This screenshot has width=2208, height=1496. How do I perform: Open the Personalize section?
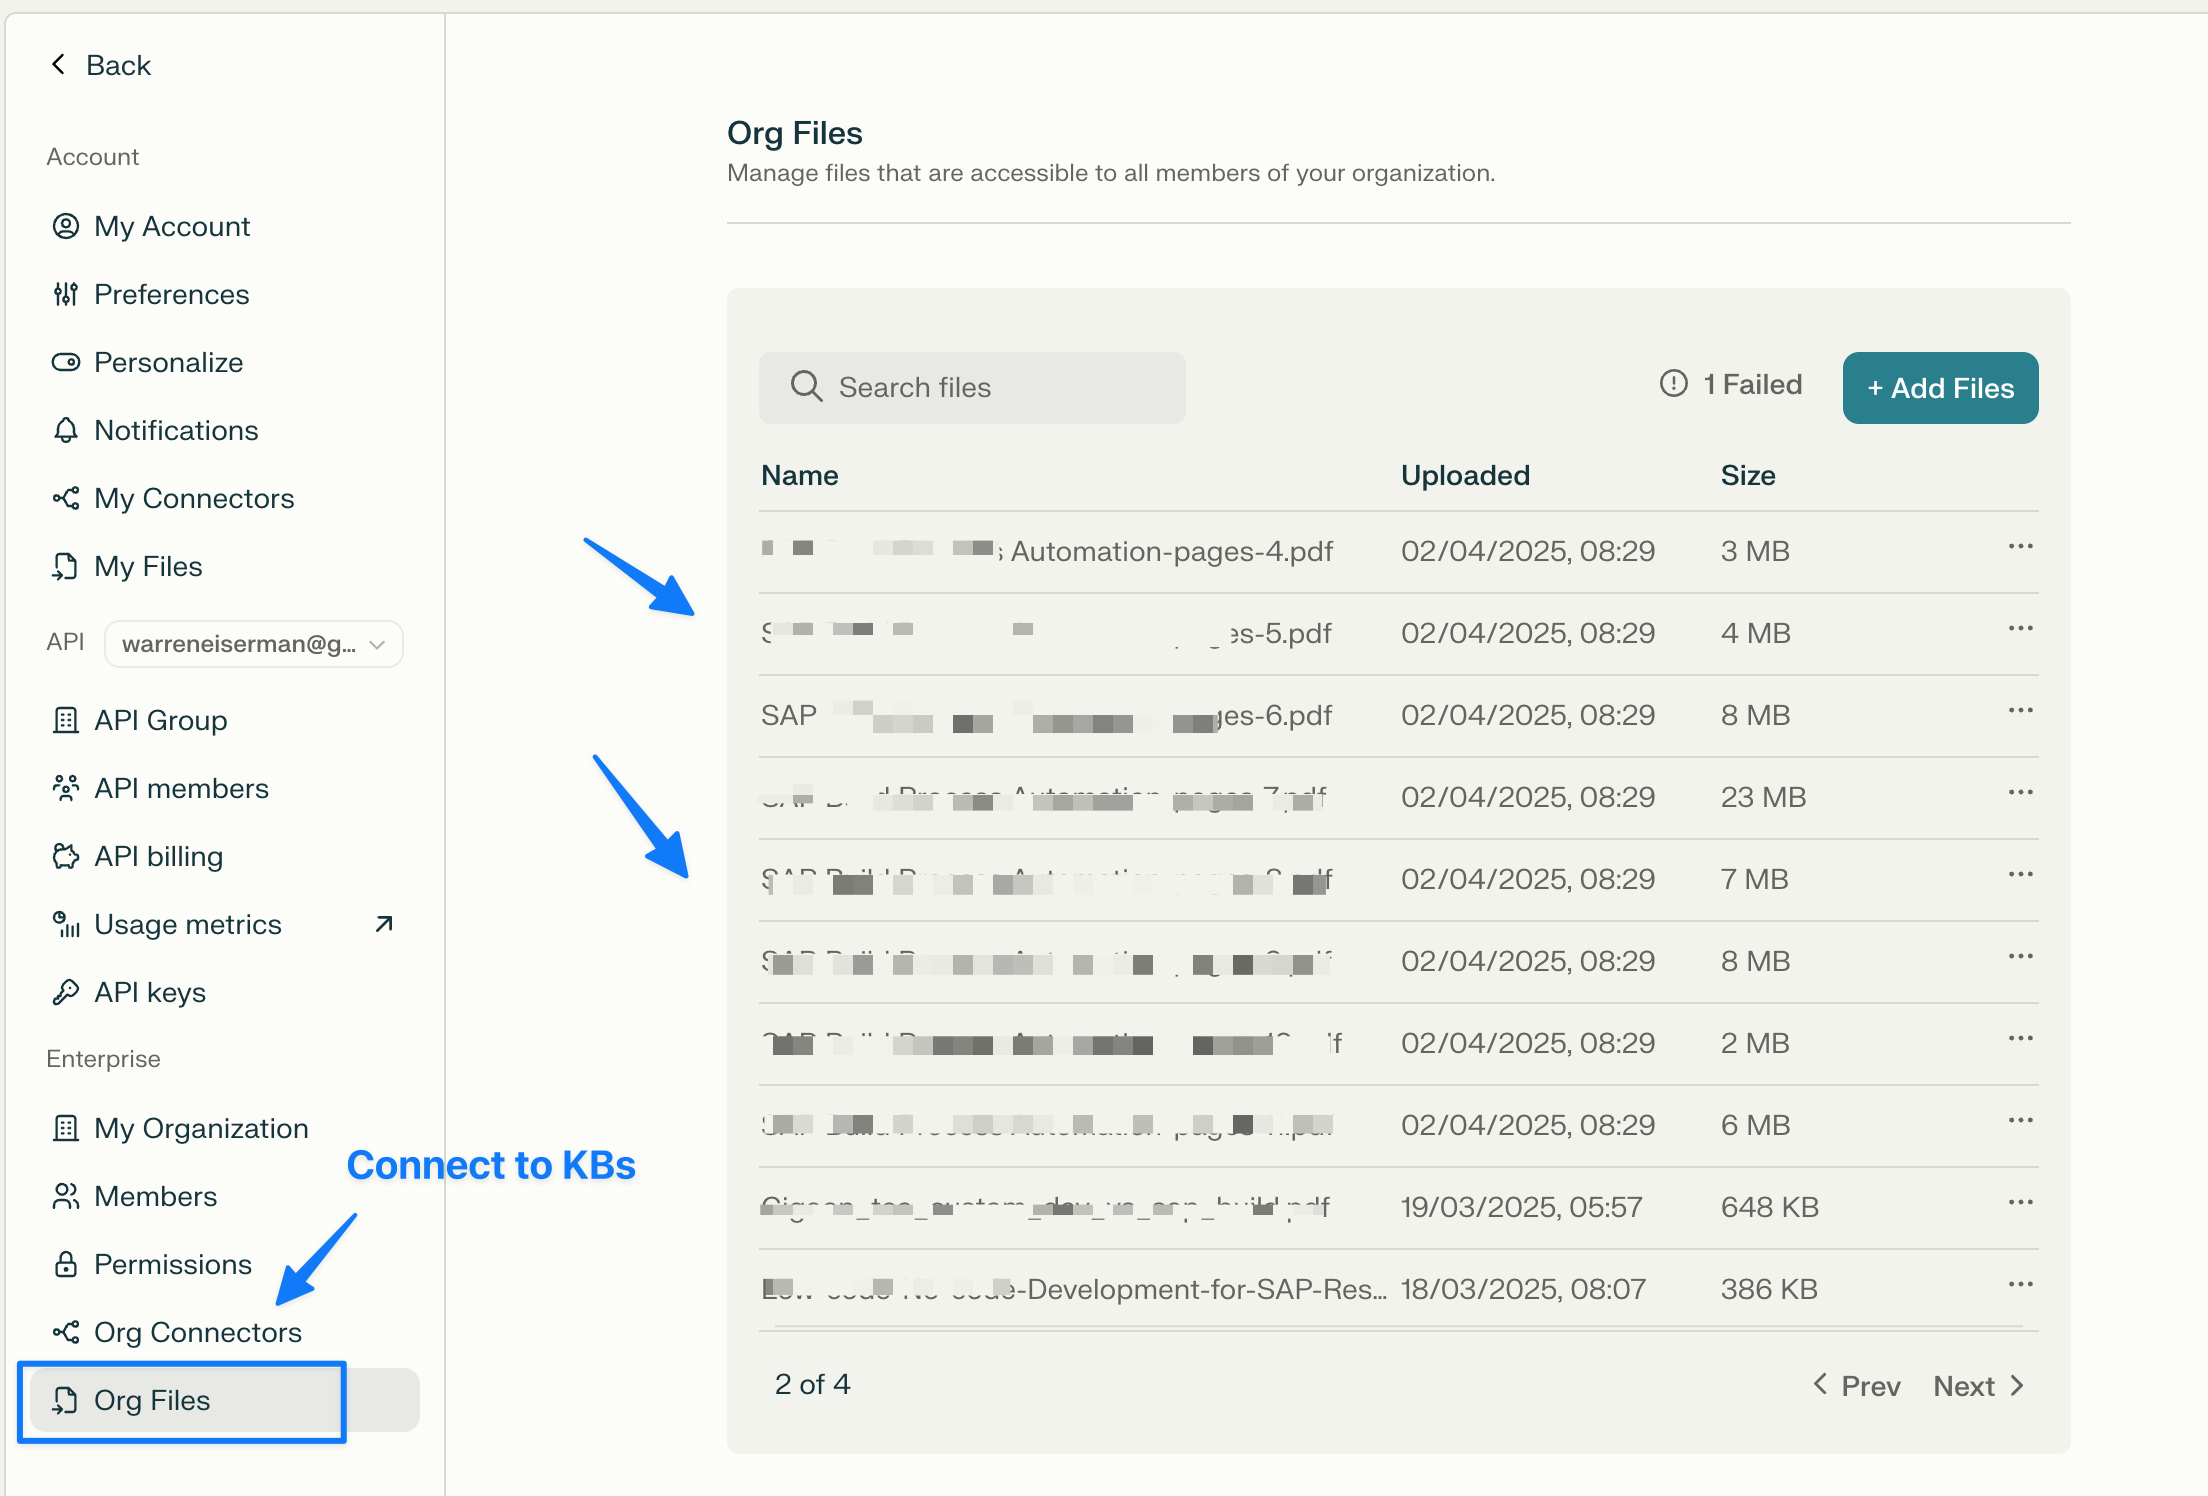click(x=168, y=362)
